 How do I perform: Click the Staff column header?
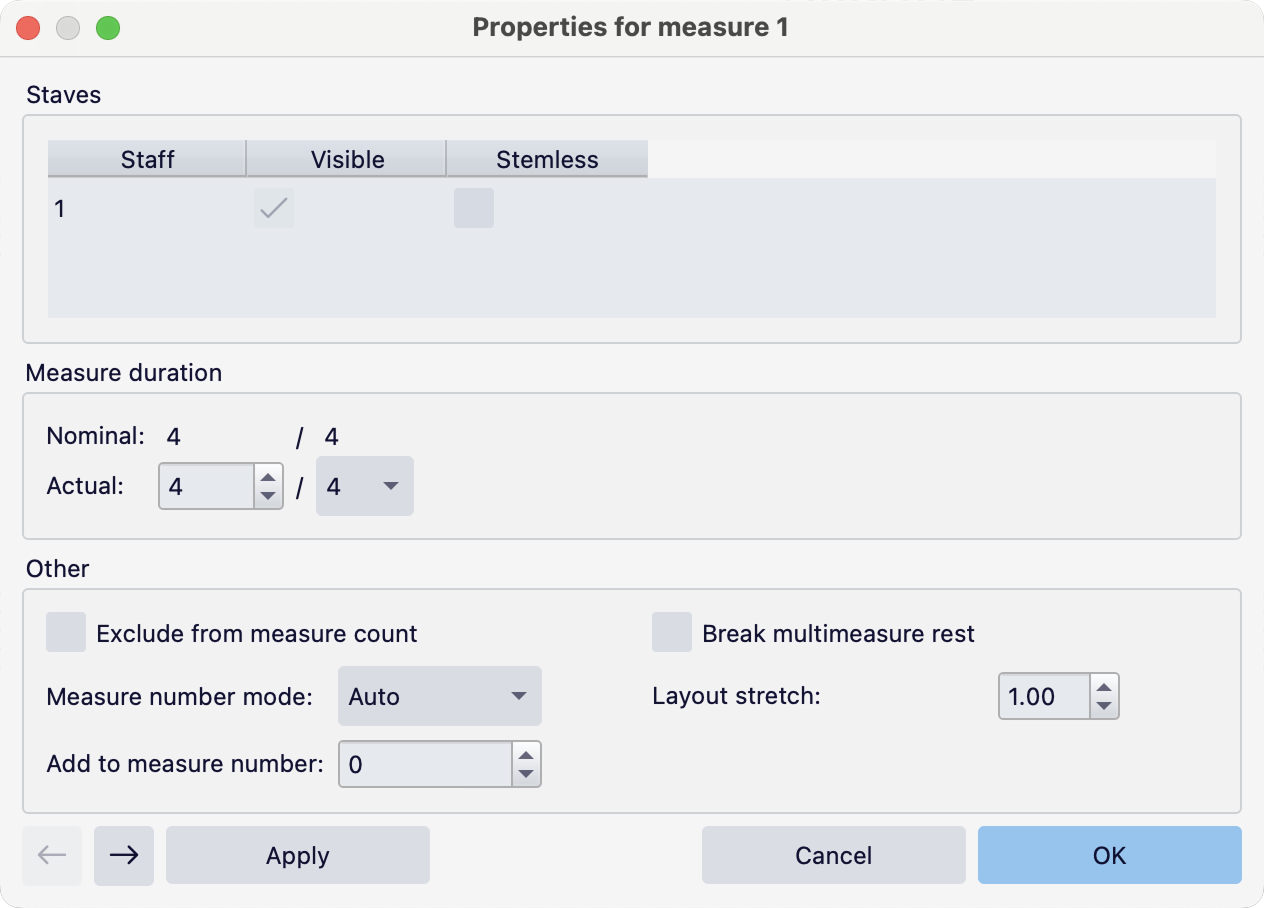[146, 159]
